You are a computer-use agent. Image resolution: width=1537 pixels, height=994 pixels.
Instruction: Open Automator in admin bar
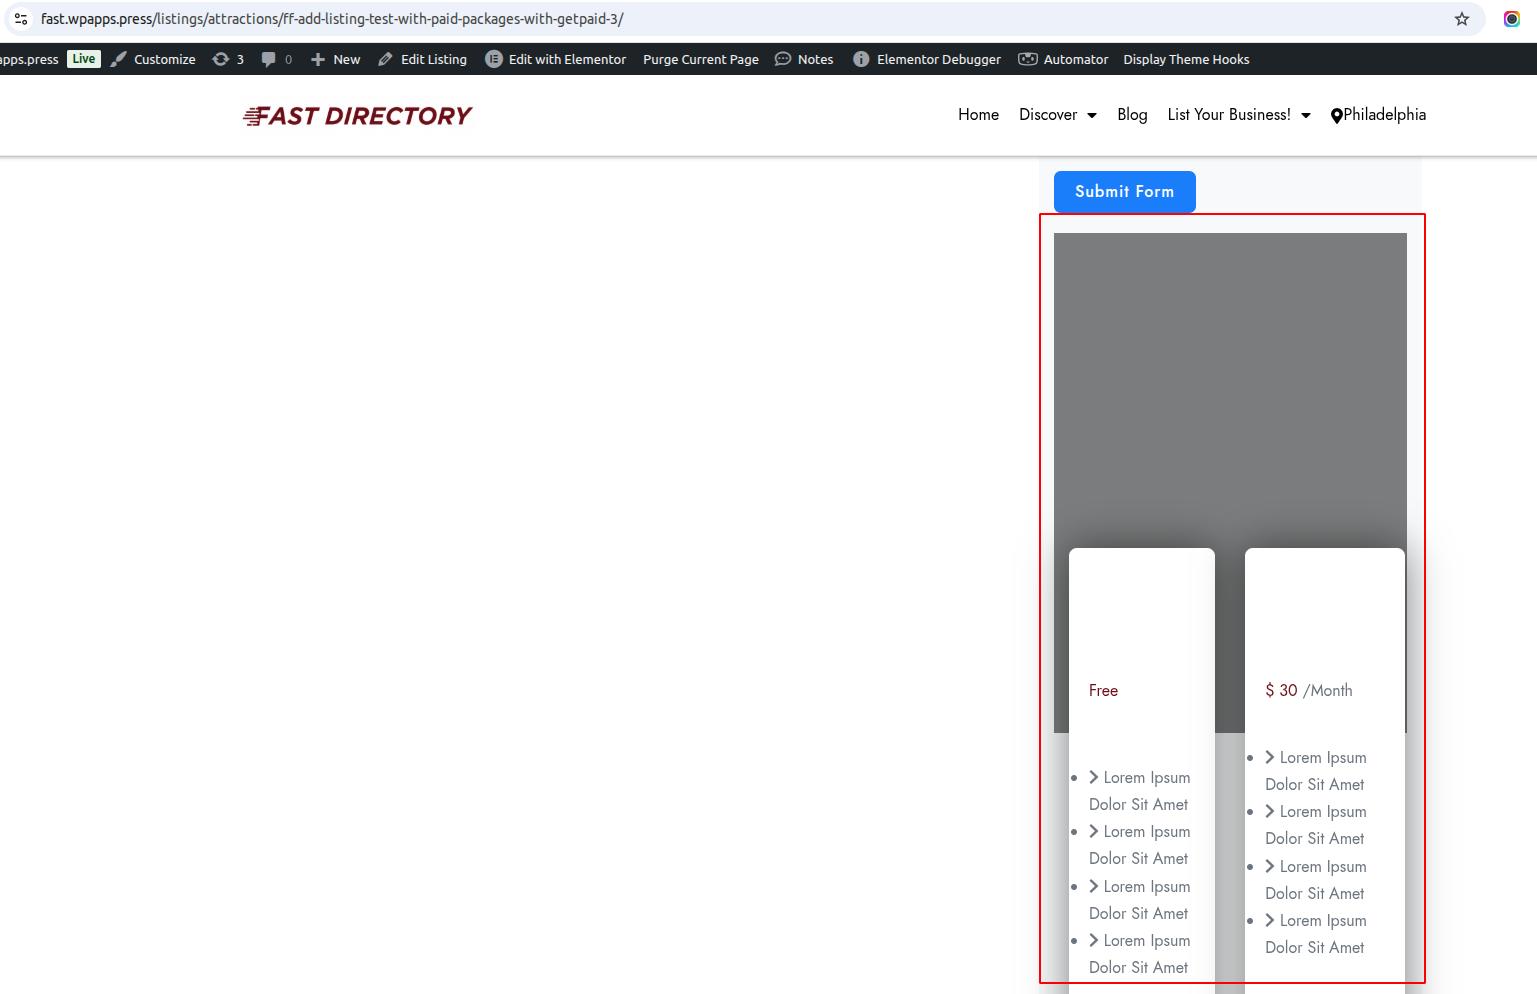(x=1062, y=59)
